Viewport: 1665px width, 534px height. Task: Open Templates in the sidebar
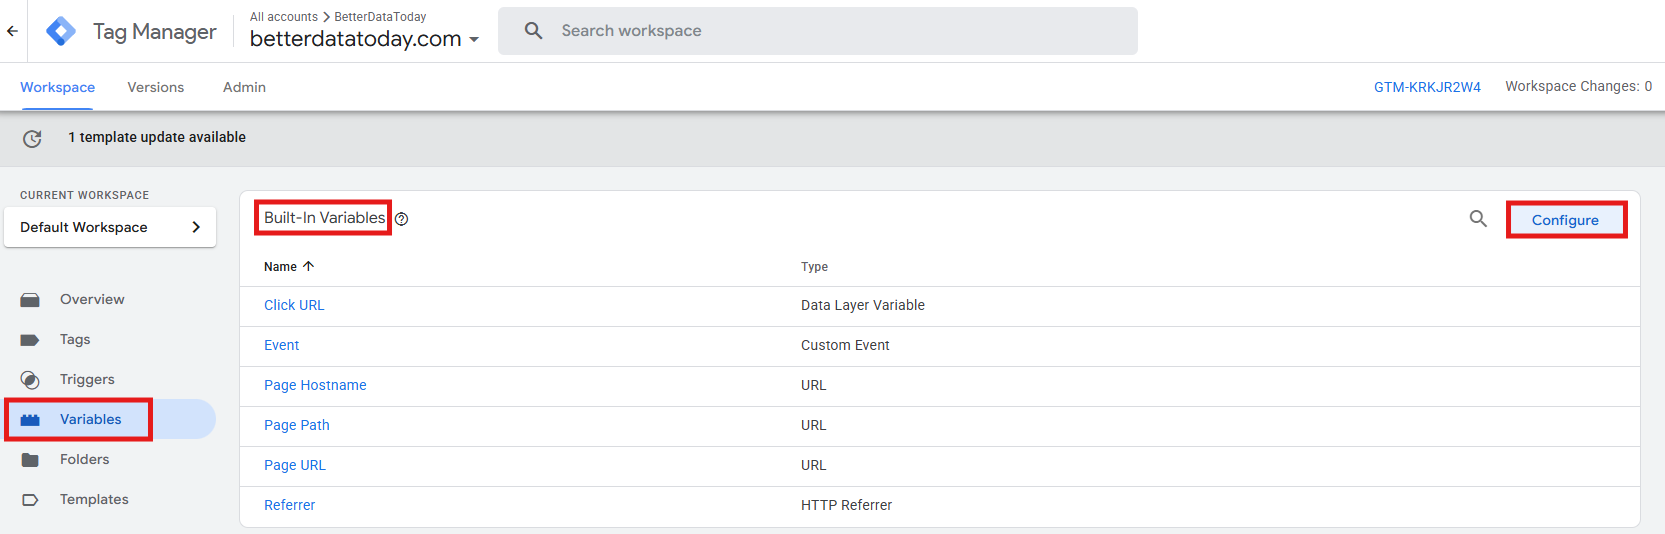pos(94,499)
